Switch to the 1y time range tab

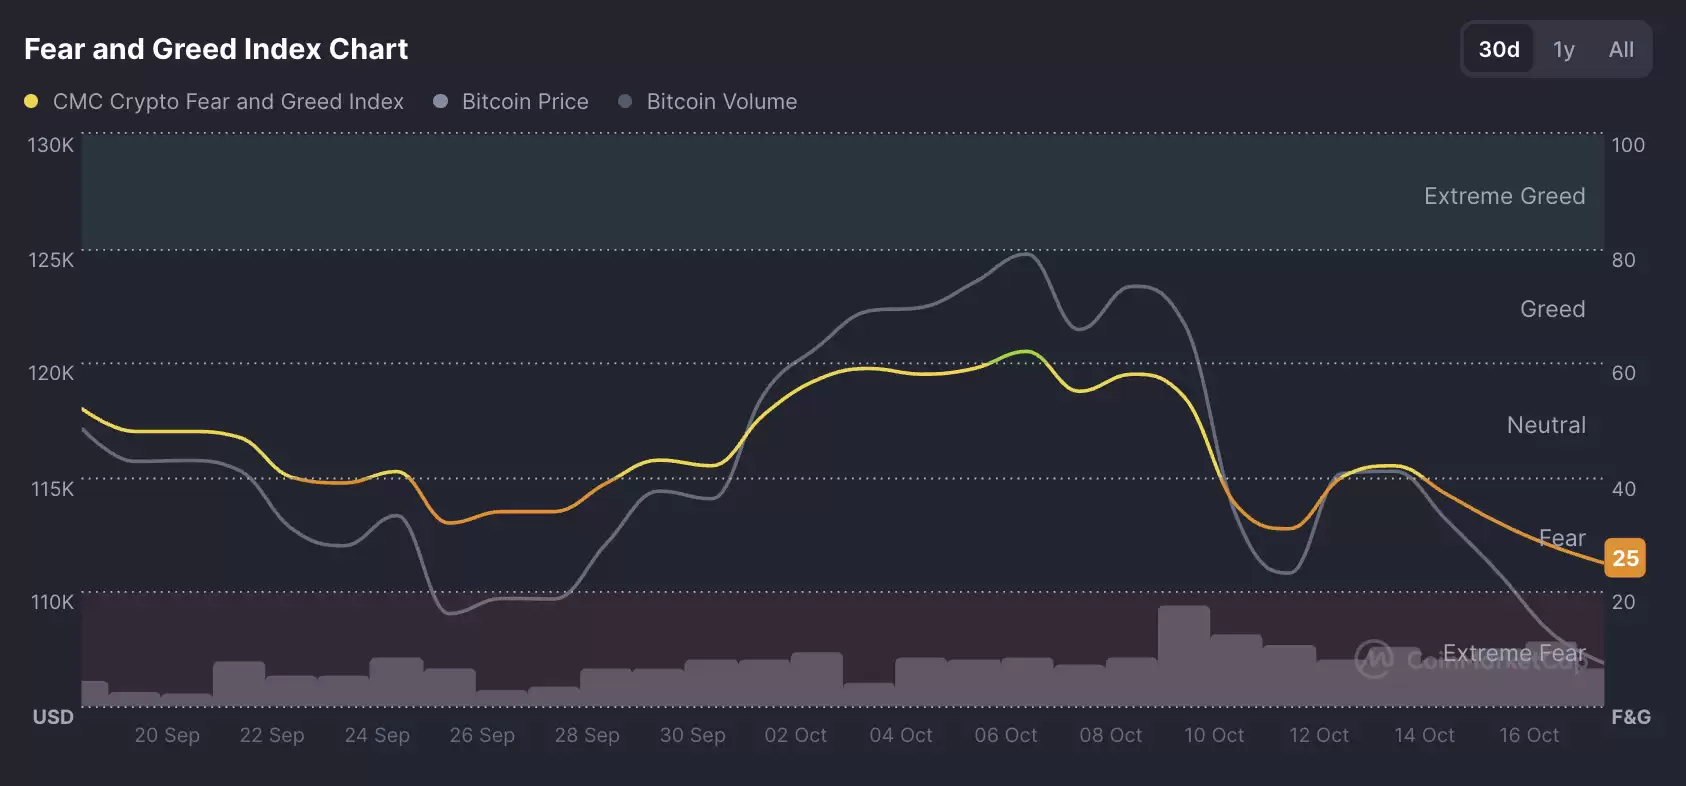coord(1563,48)
